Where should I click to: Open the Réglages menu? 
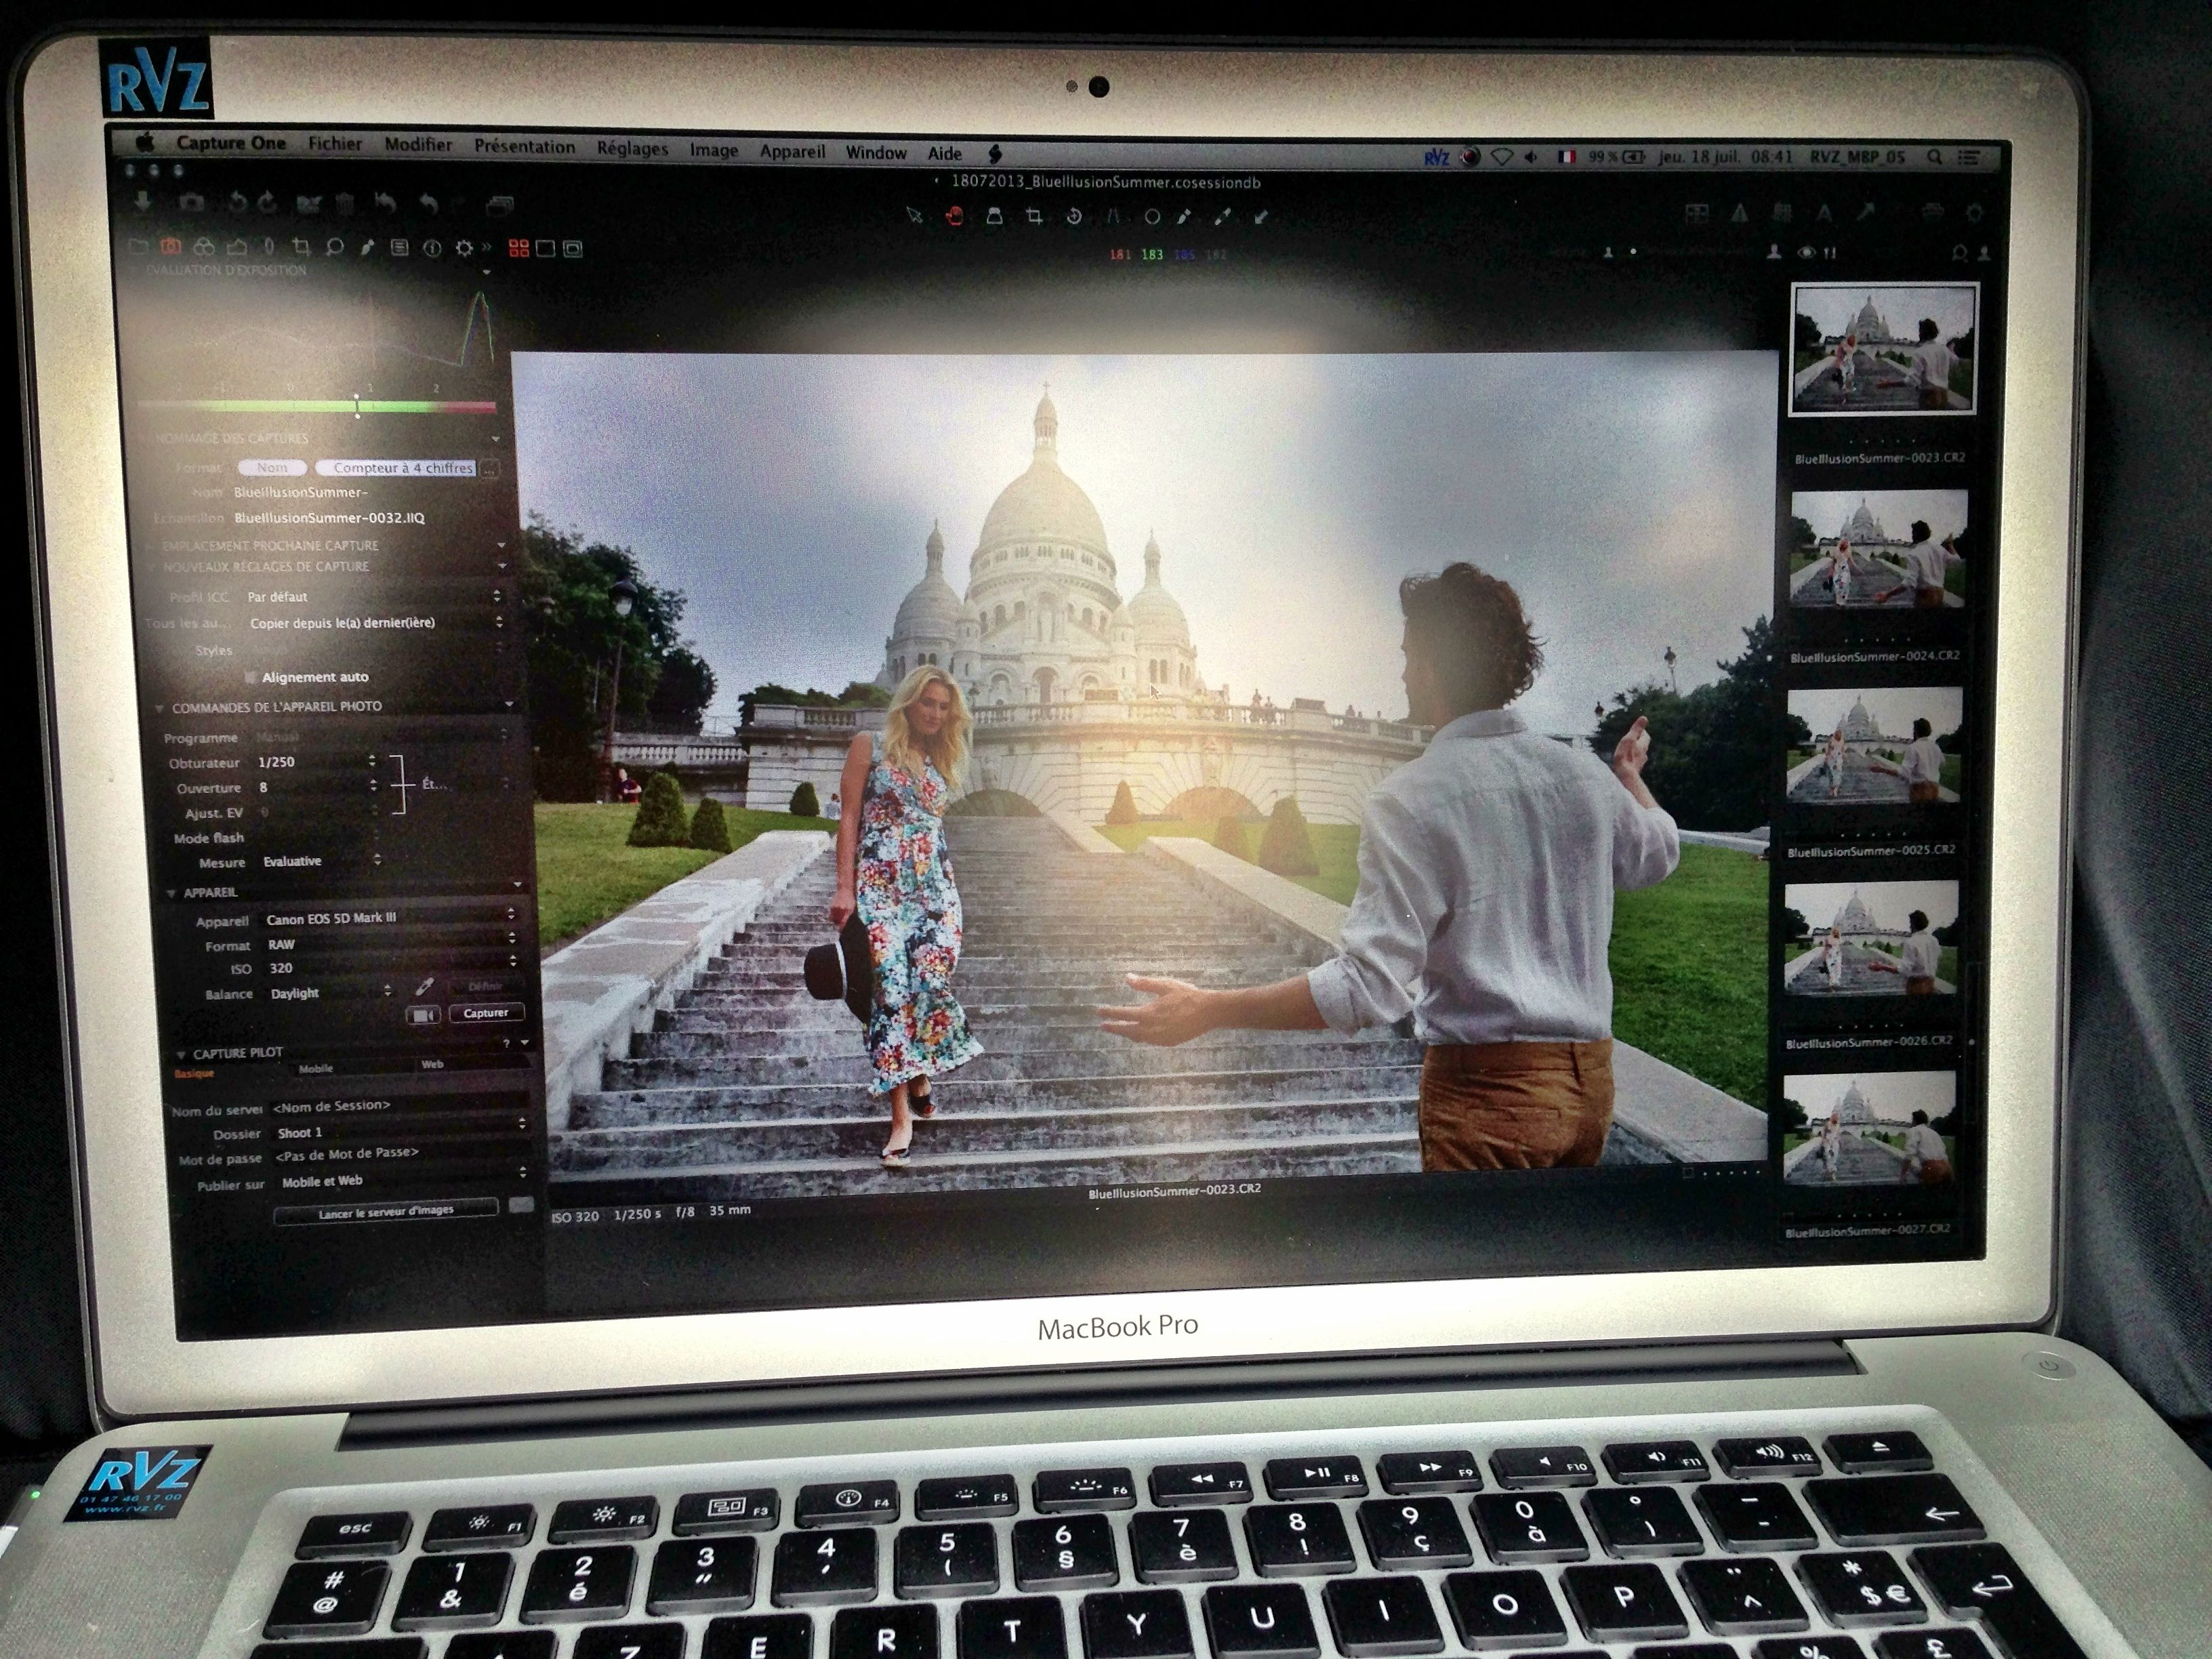[x=632, y=148]
